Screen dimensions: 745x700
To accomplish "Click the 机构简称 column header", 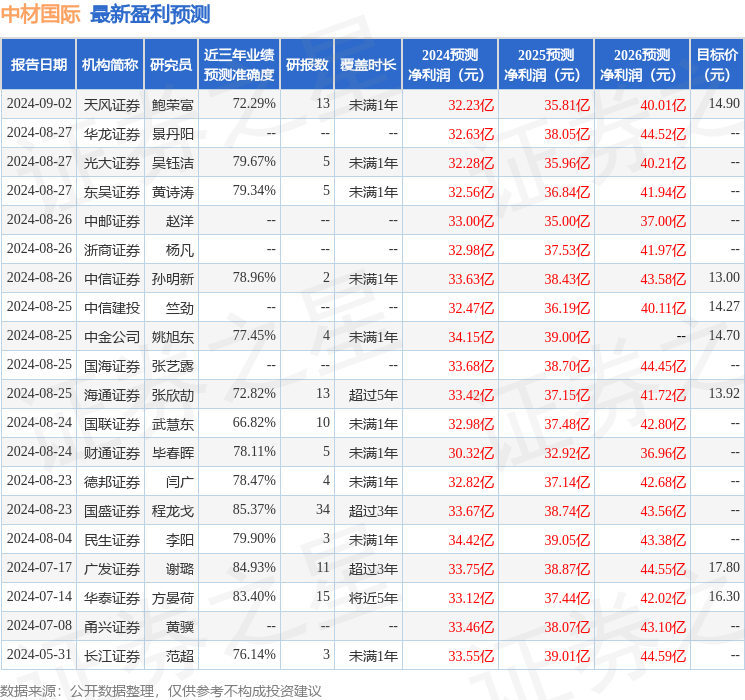I will (x=110, y=65).
